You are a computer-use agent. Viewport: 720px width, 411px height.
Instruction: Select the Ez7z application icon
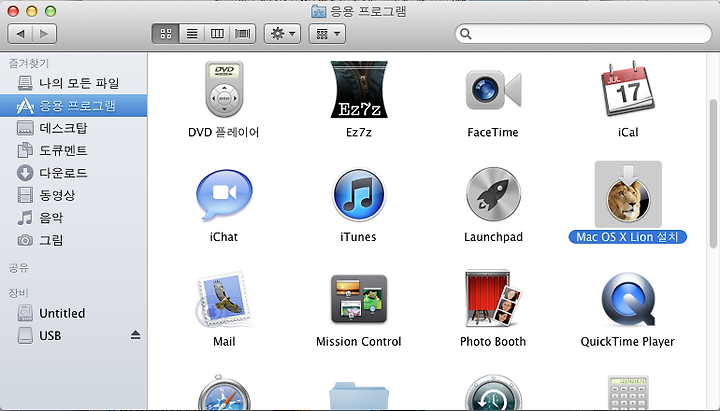pos(359,90)
